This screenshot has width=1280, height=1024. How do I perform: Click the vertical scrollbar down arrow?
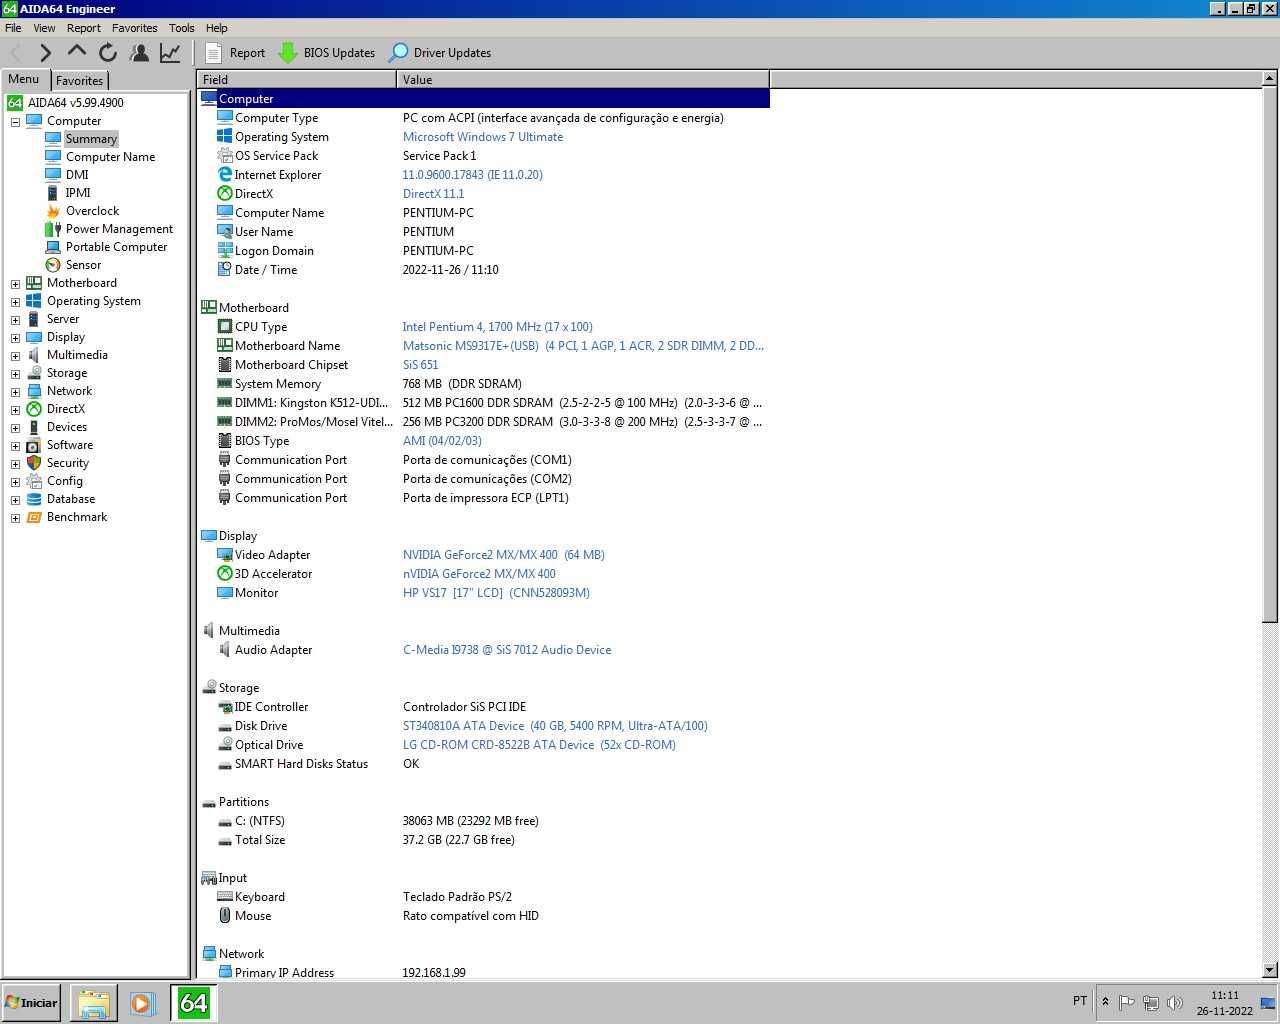coord(1270,969)
